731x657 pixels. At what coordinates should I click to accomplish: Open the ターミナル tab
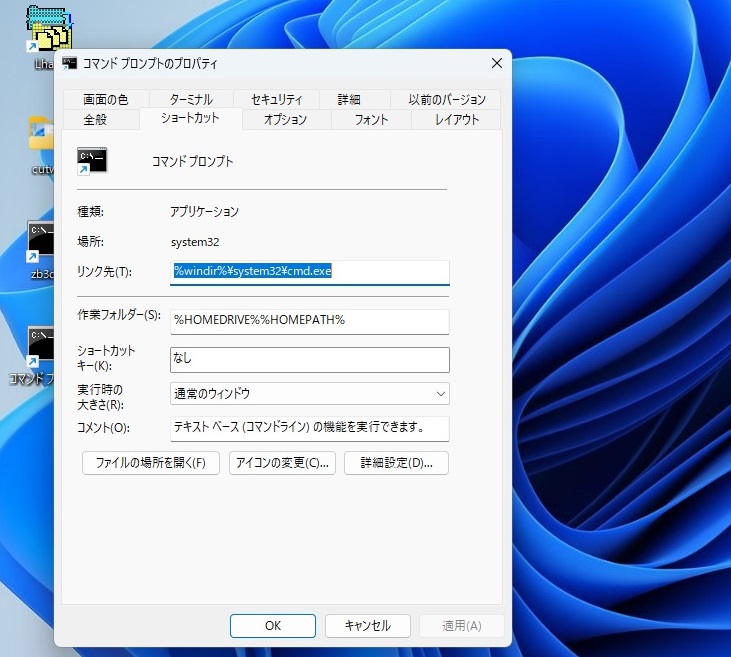point(191,99)
